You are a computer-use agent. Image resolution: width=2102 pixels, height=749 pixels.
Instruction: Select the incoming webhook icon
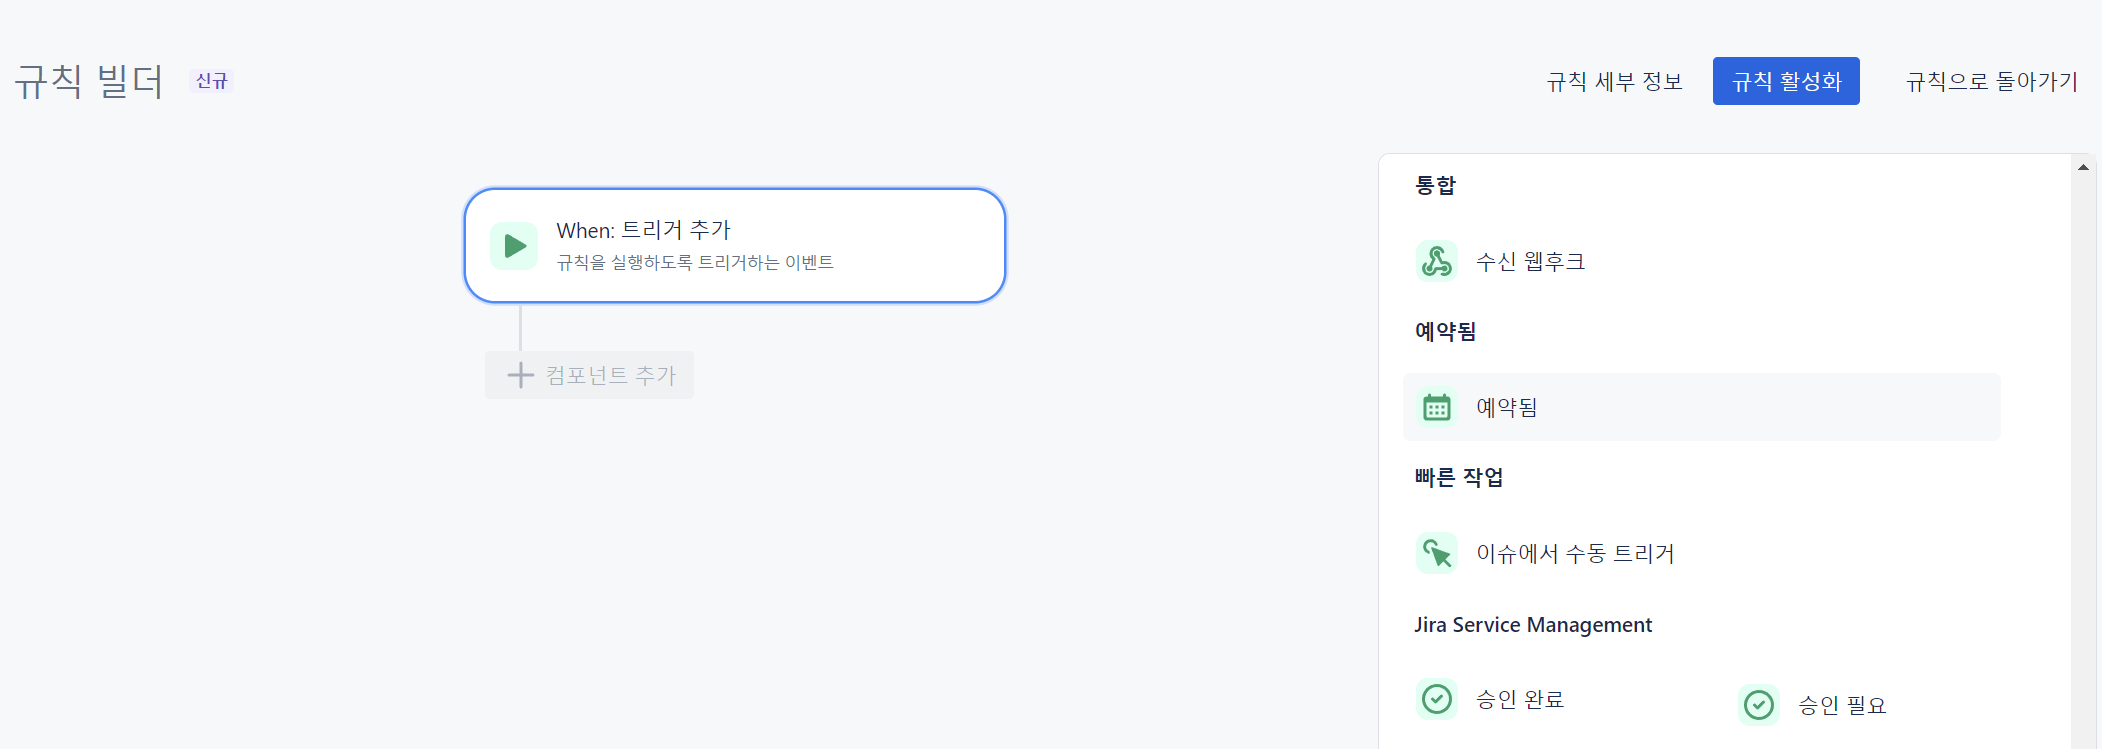(1437, 261)
